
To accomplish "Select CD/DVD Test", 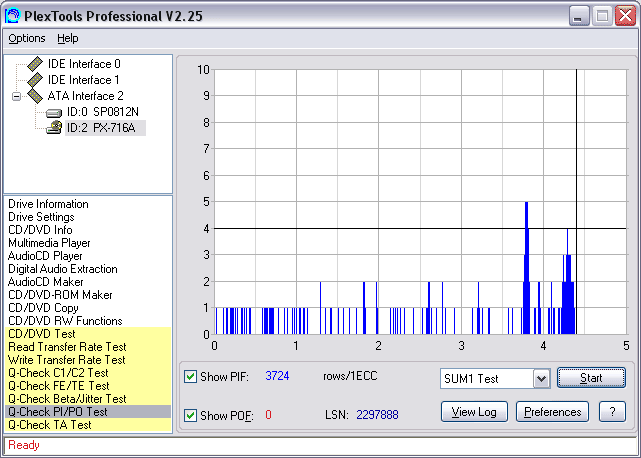I will click(88, 334).
